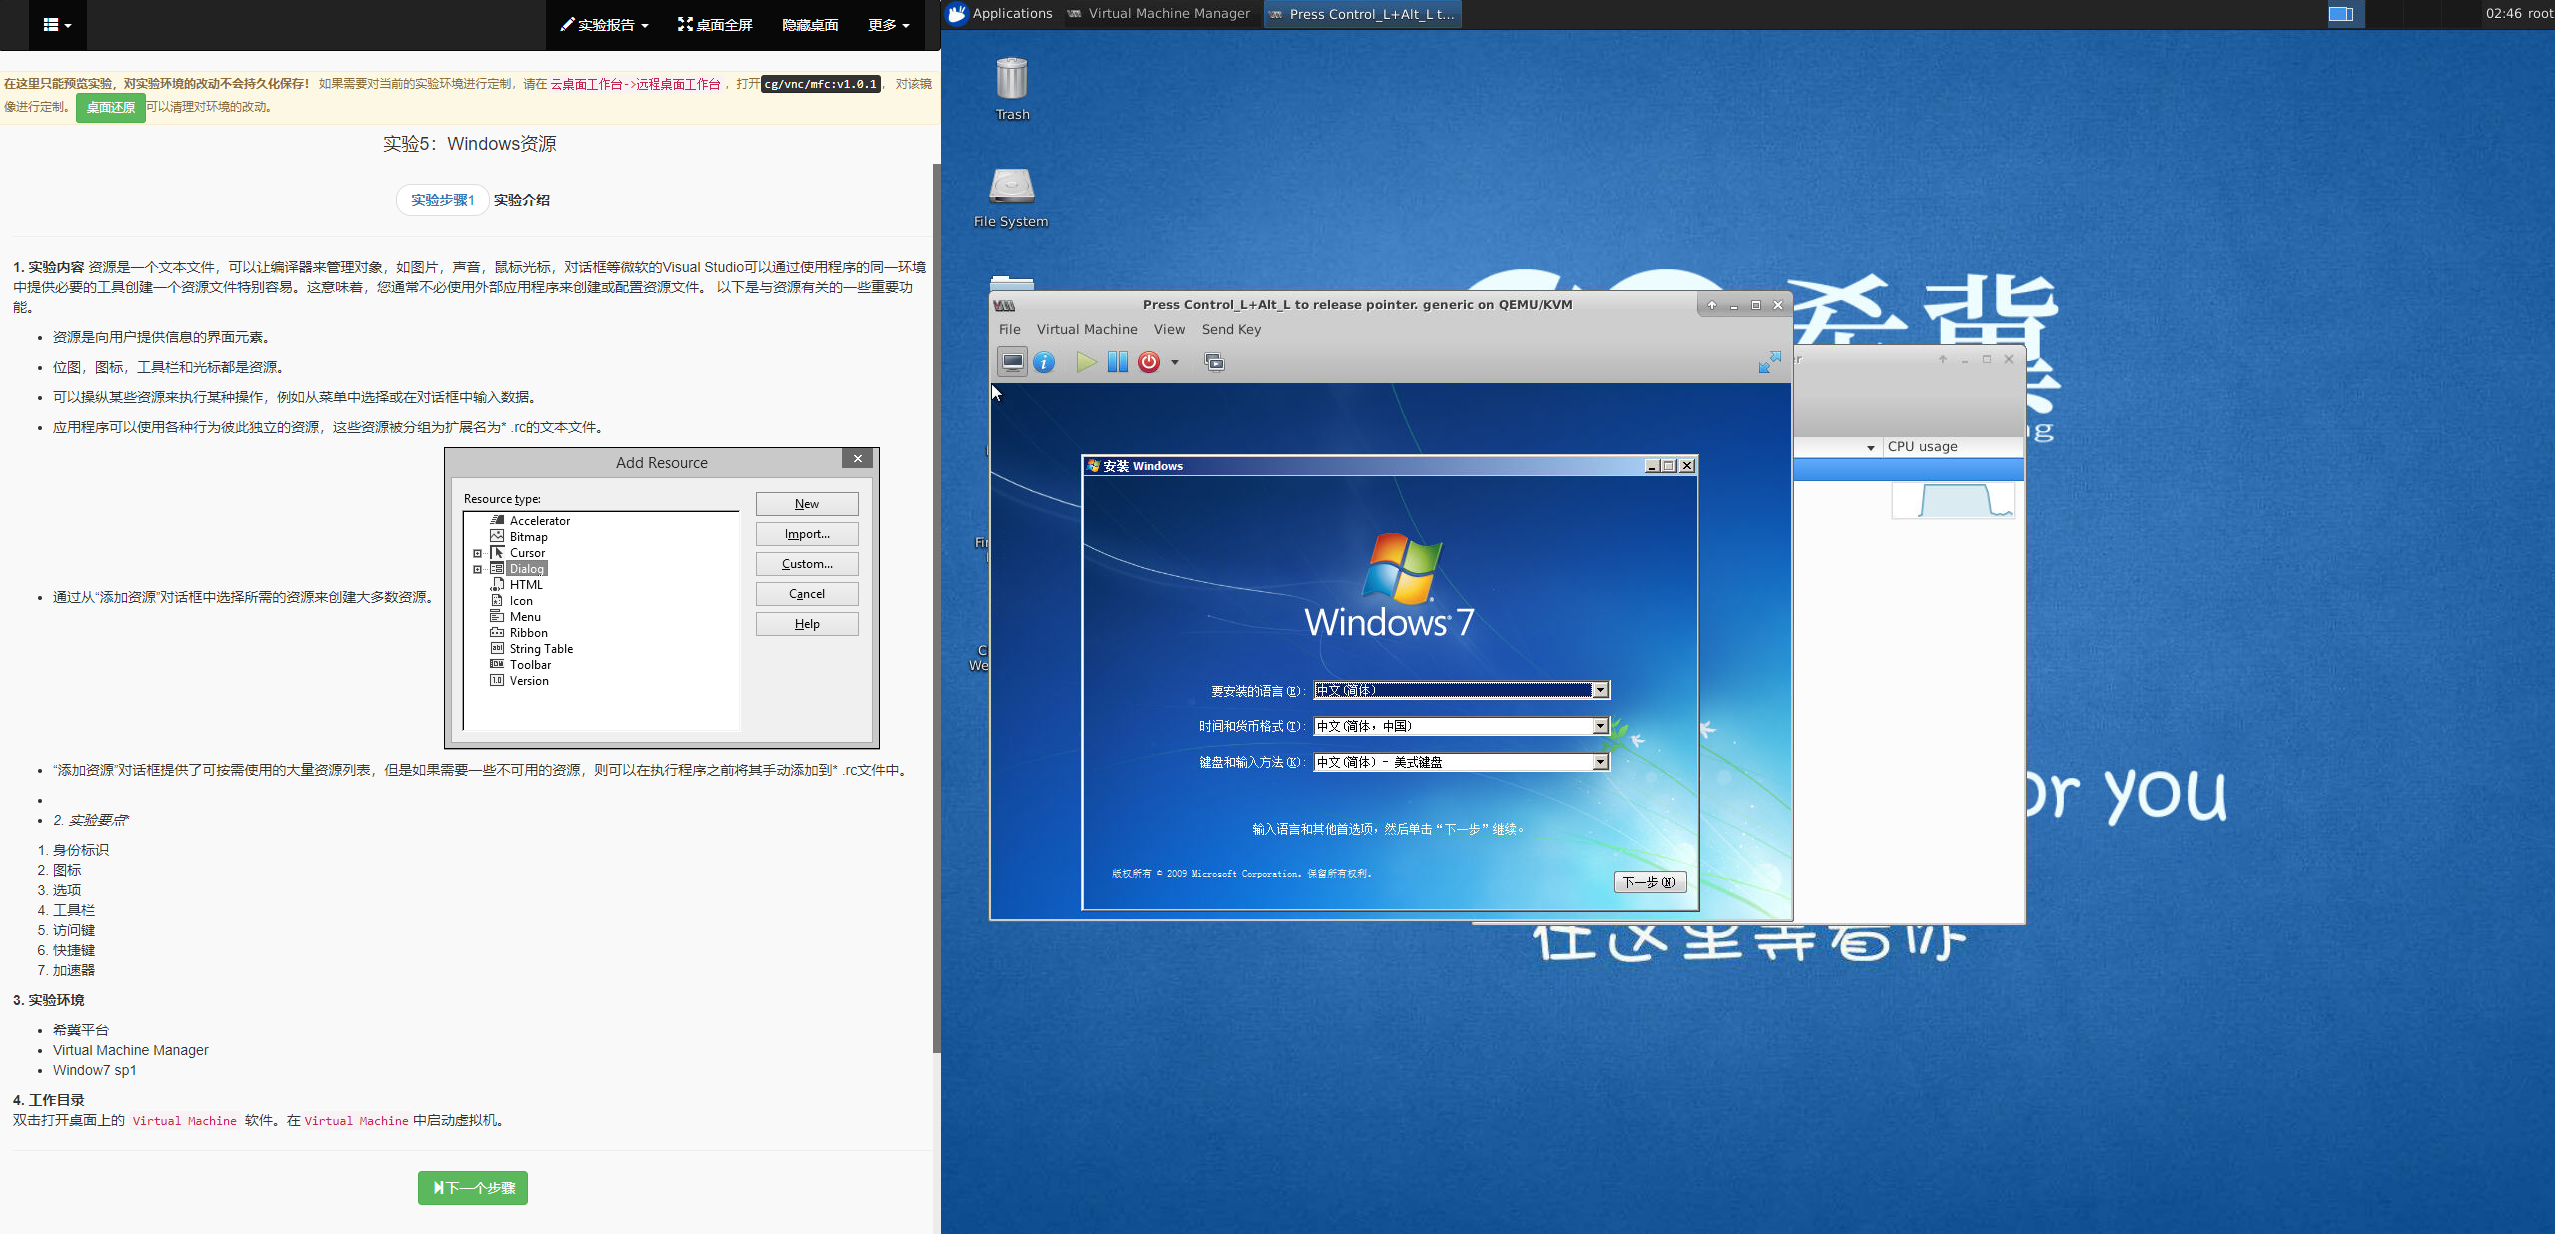This screenshot has height=1234, width=2555.
Task: Open the manage VM snapshots icon
Action: click(1214, 362)
